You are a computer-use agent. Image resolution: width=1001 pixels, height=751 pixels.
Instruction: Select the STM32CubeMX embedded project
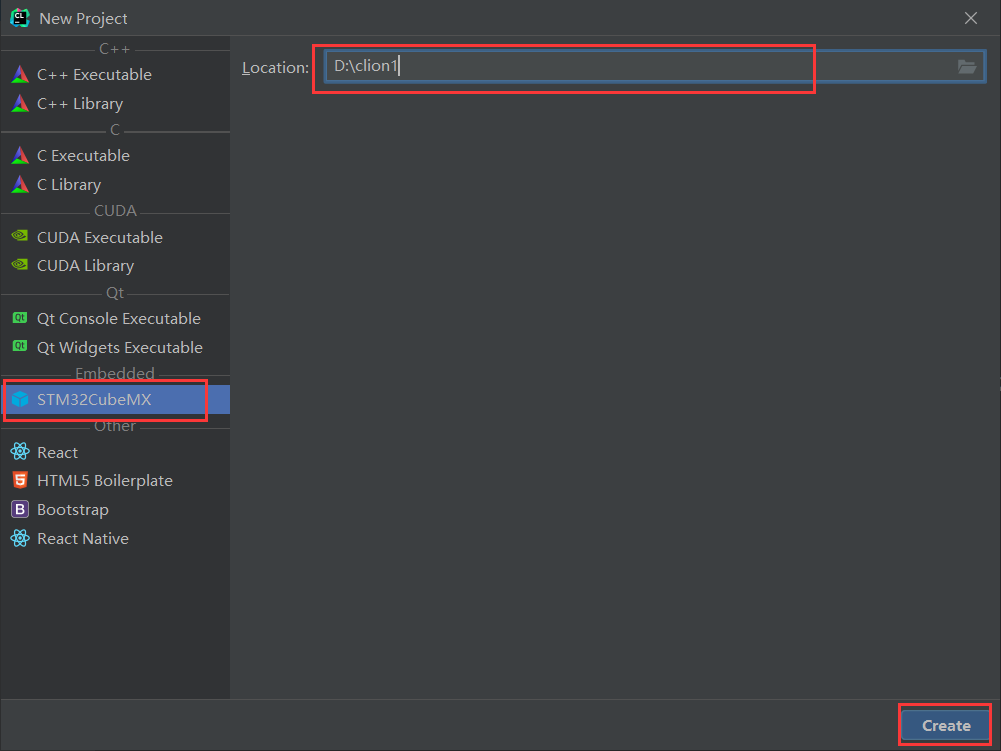(116, 399)
